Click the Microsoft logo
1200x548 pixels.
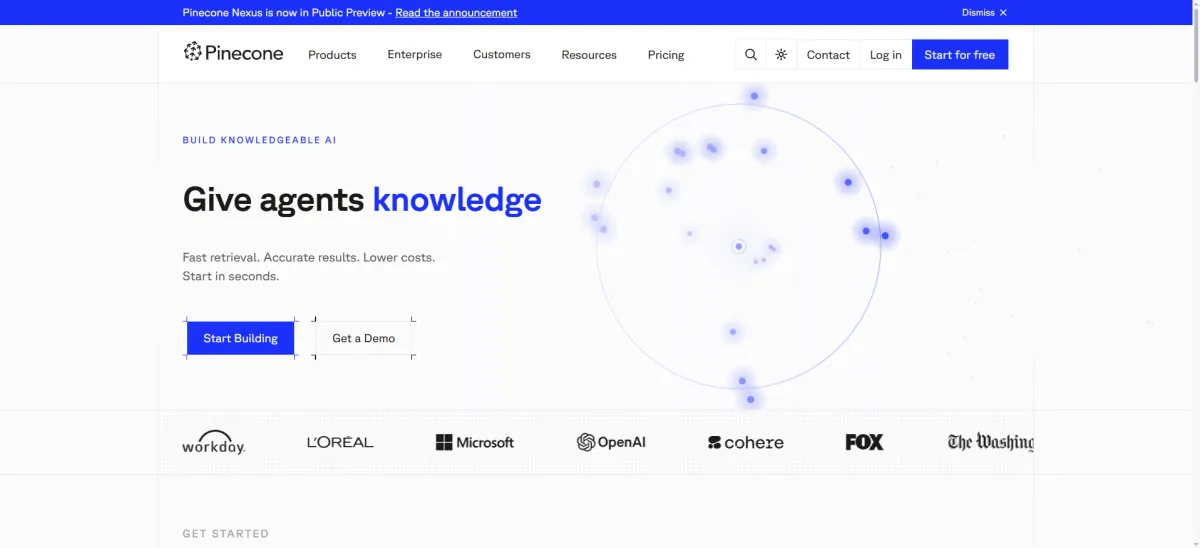[x=475, y=442]
